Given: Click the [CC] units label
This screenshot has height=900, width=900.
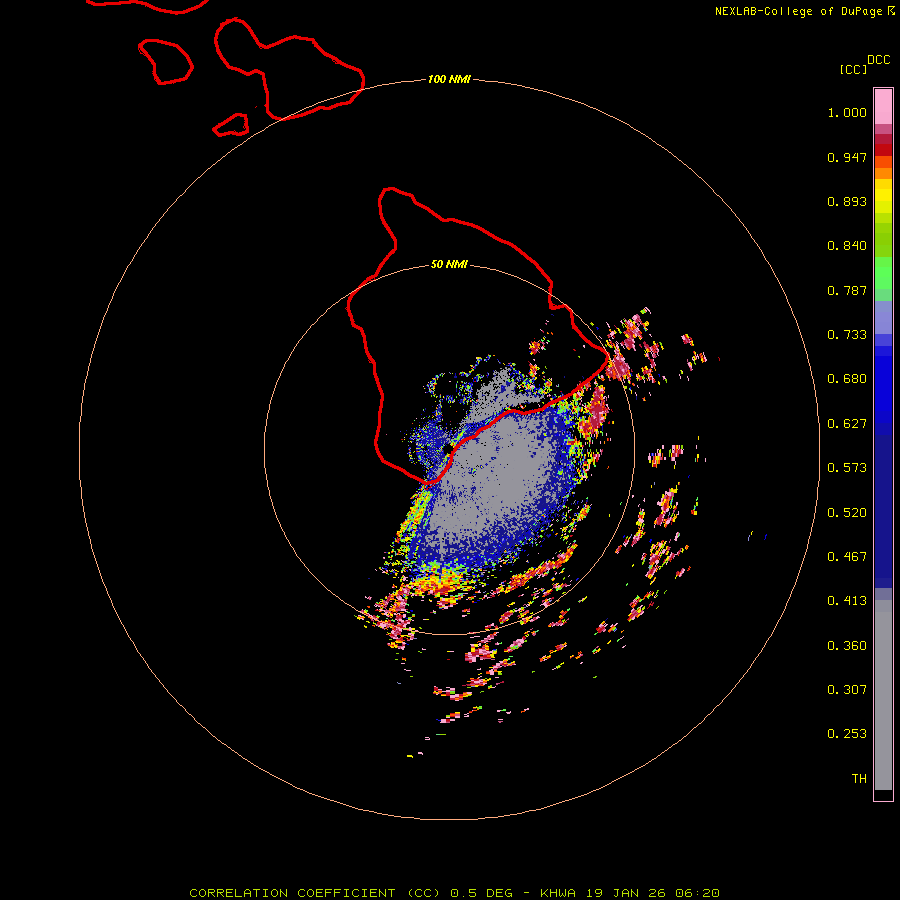Looking at the screenshot, I should (x=853, y=69).
